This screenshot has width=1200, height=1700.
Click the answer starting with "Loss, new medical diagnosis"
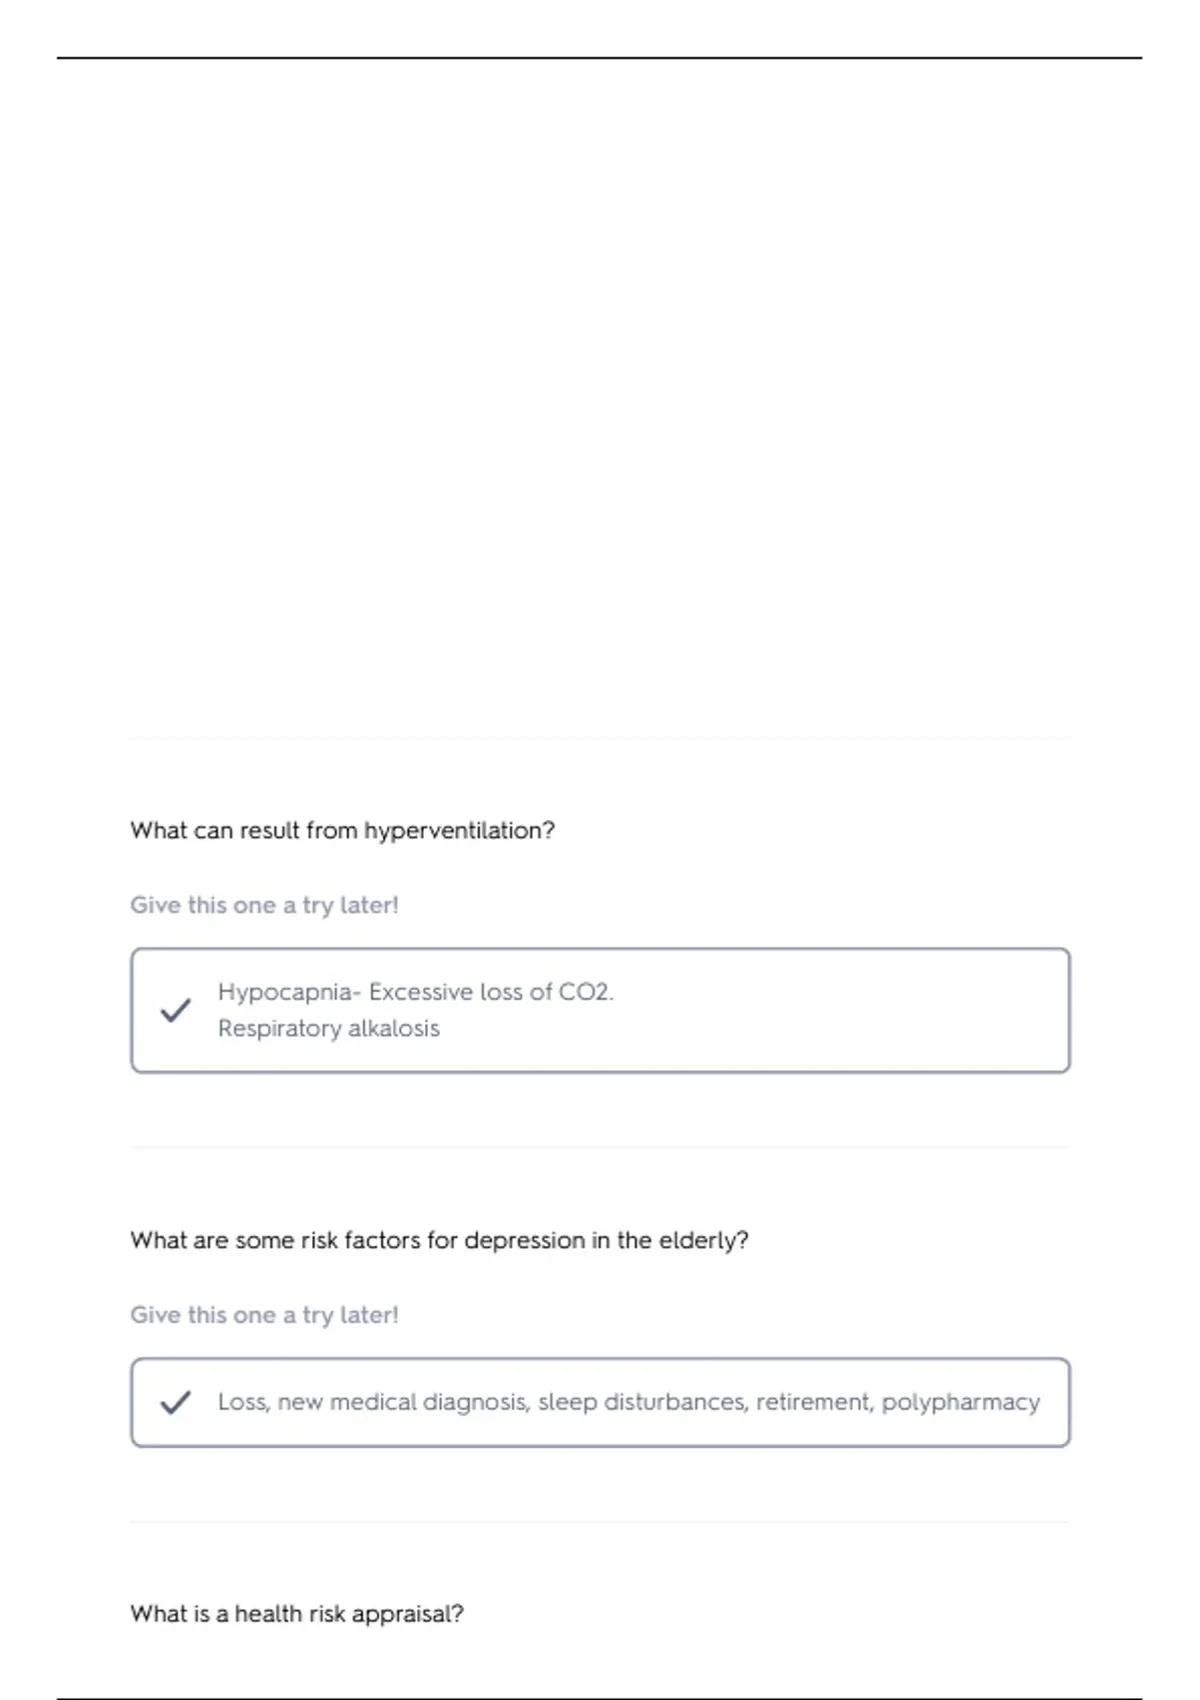[628, 1403]
